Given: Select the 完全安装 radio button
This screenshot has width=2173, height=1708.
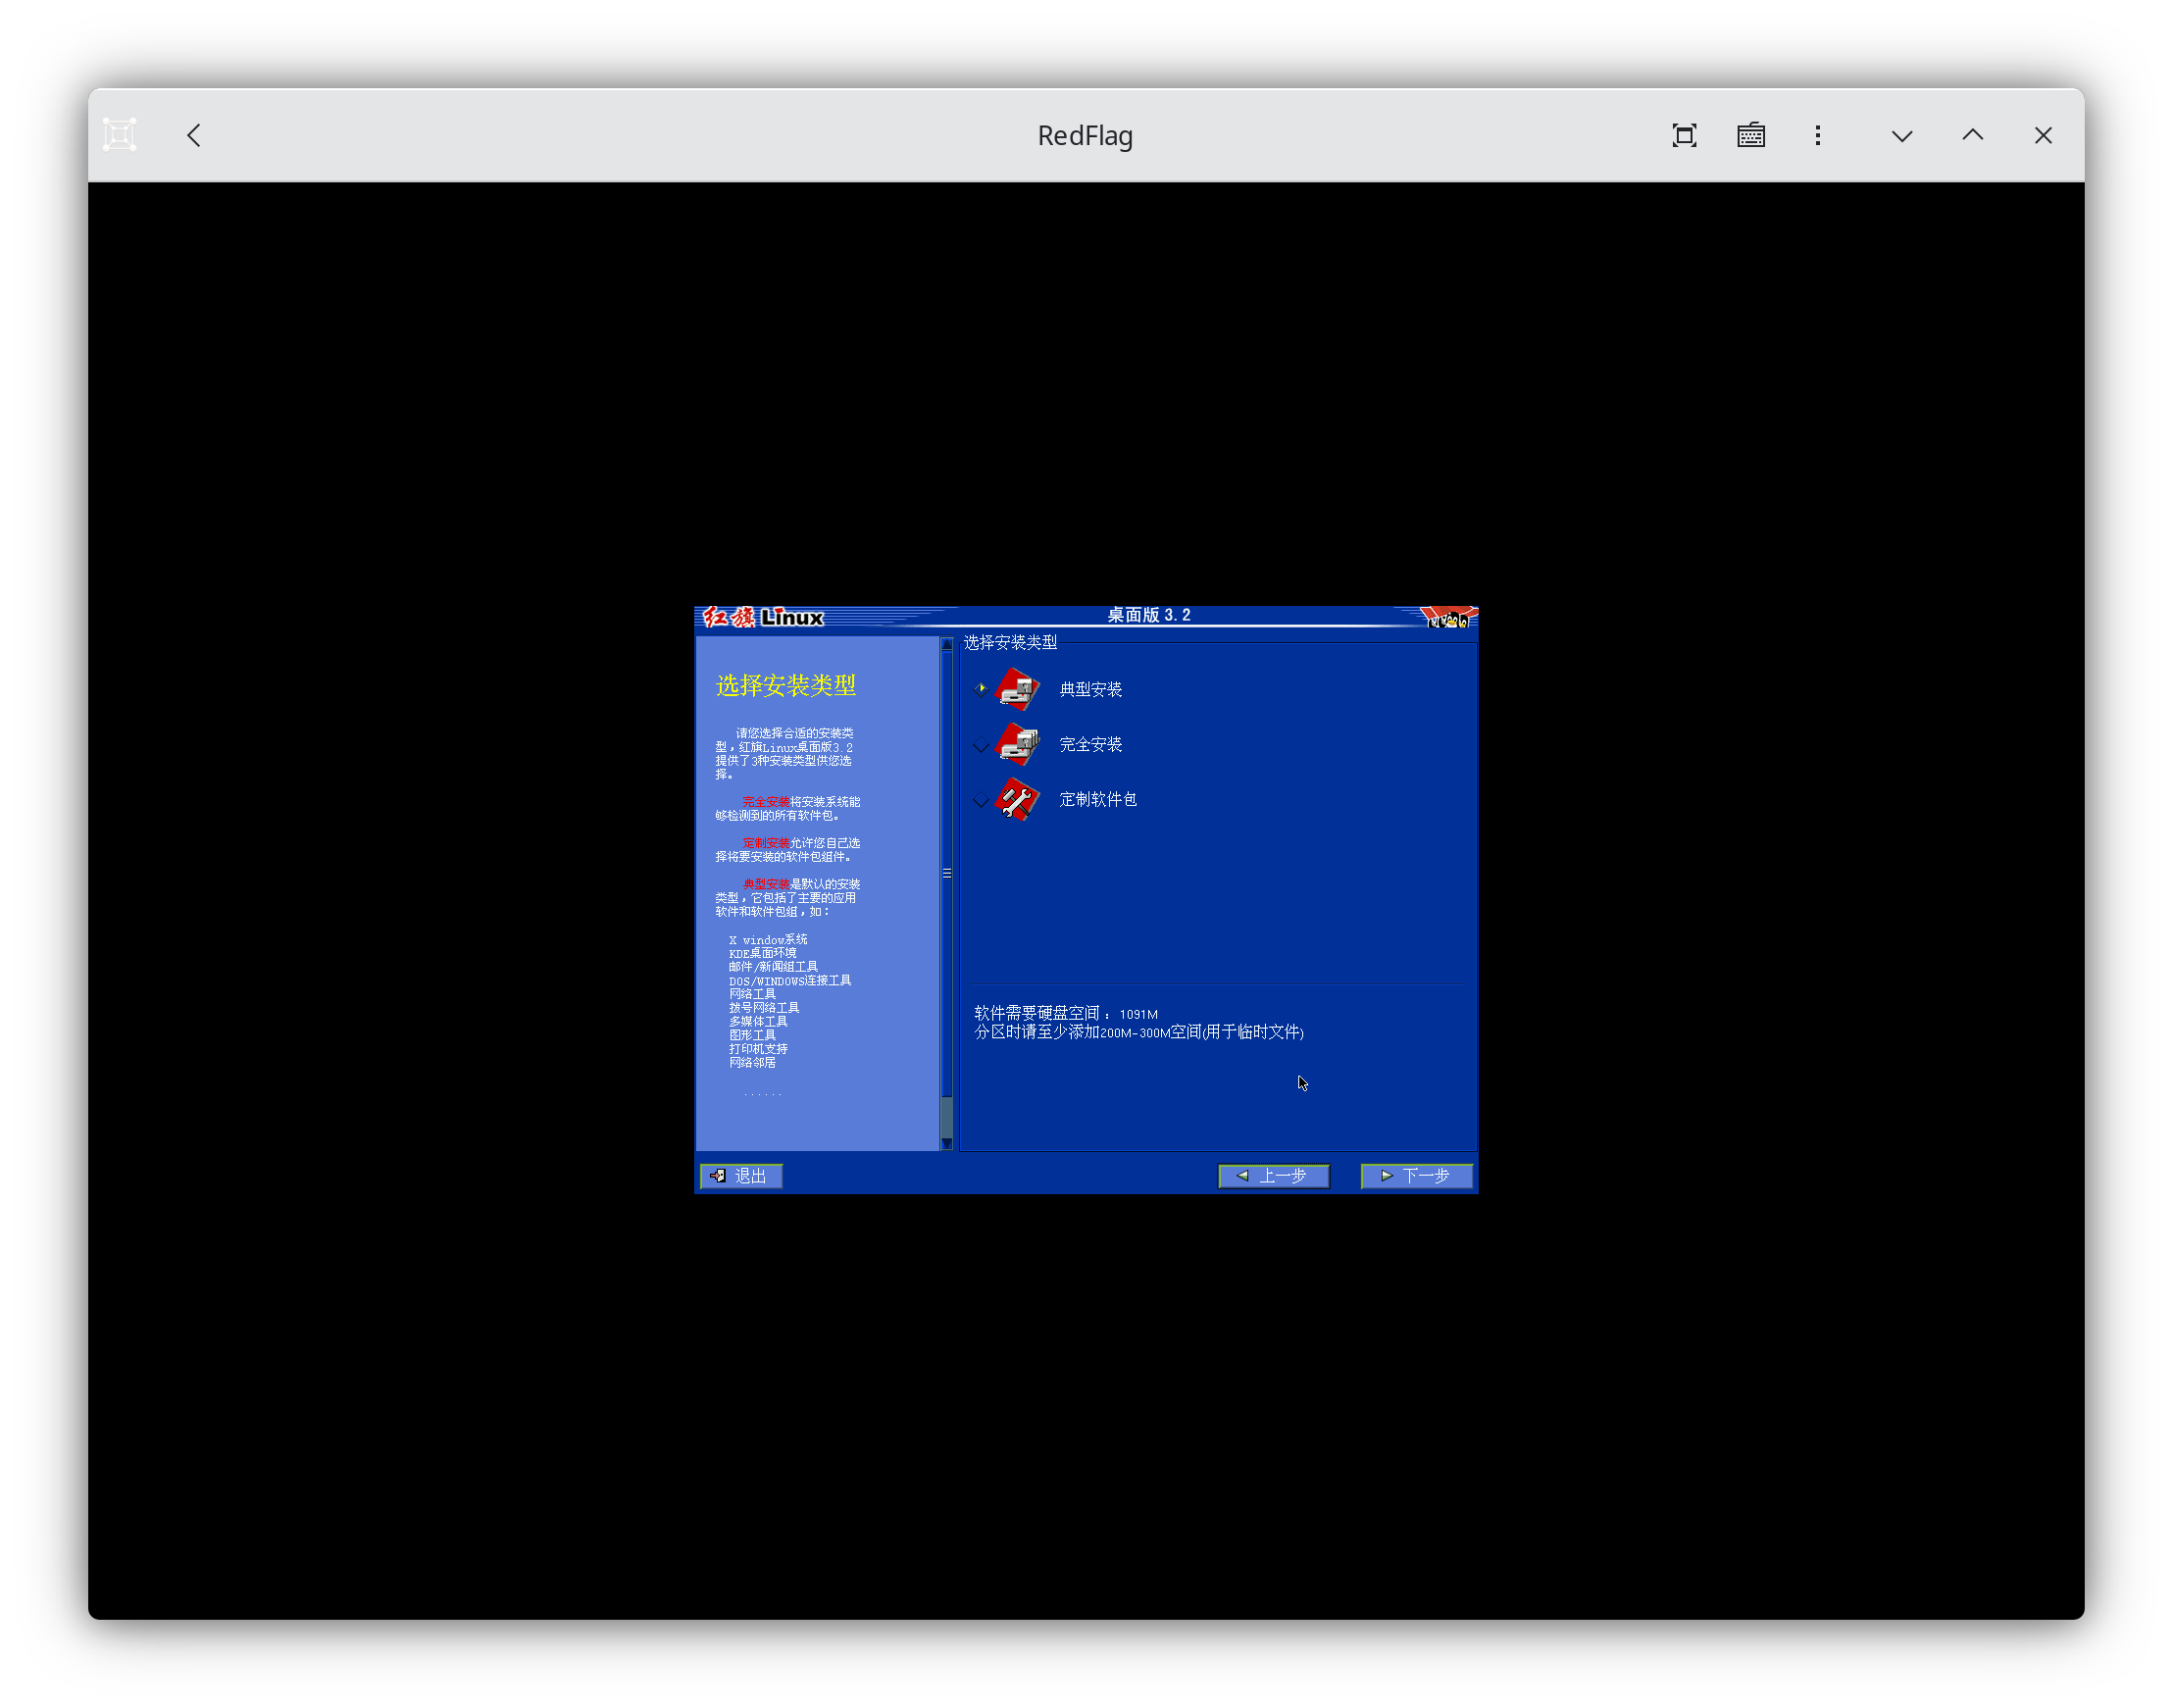Looking at the screenshot, I should tap(981, 744).
